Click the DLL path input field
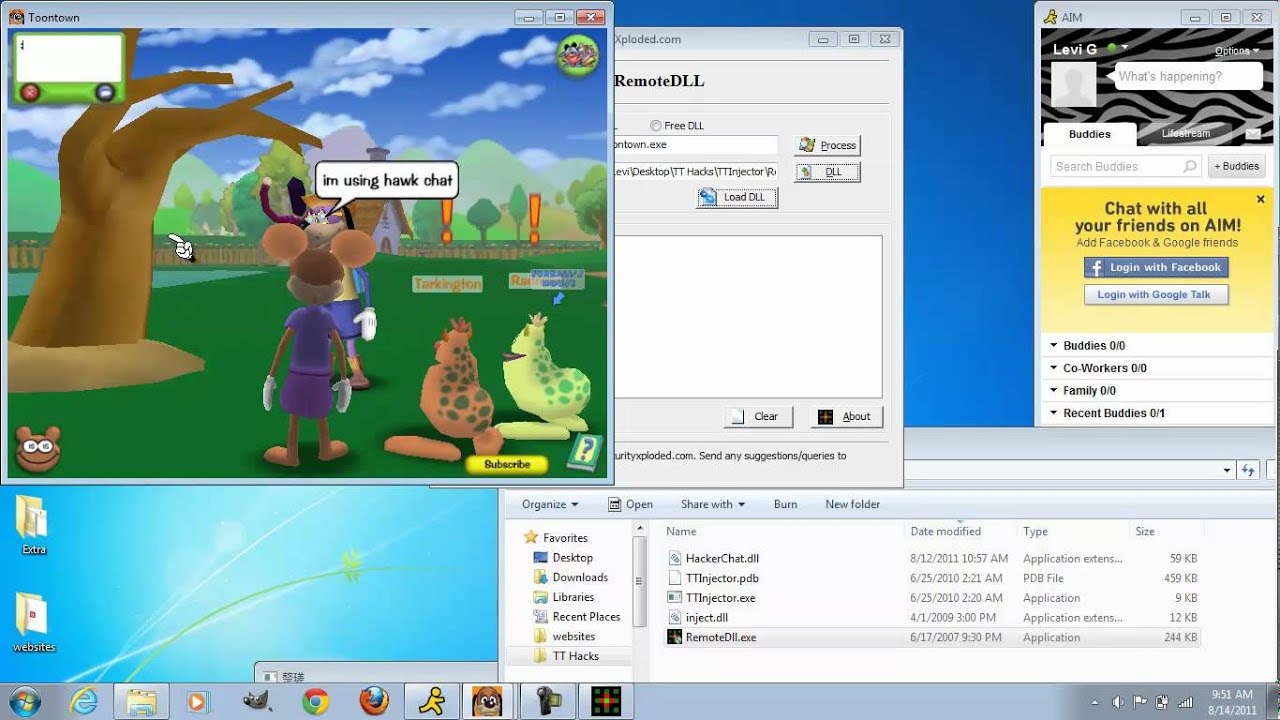Image resolution: width=1280 pixels, height=720 pixels. pyautogui.click(x=696, y=172)
